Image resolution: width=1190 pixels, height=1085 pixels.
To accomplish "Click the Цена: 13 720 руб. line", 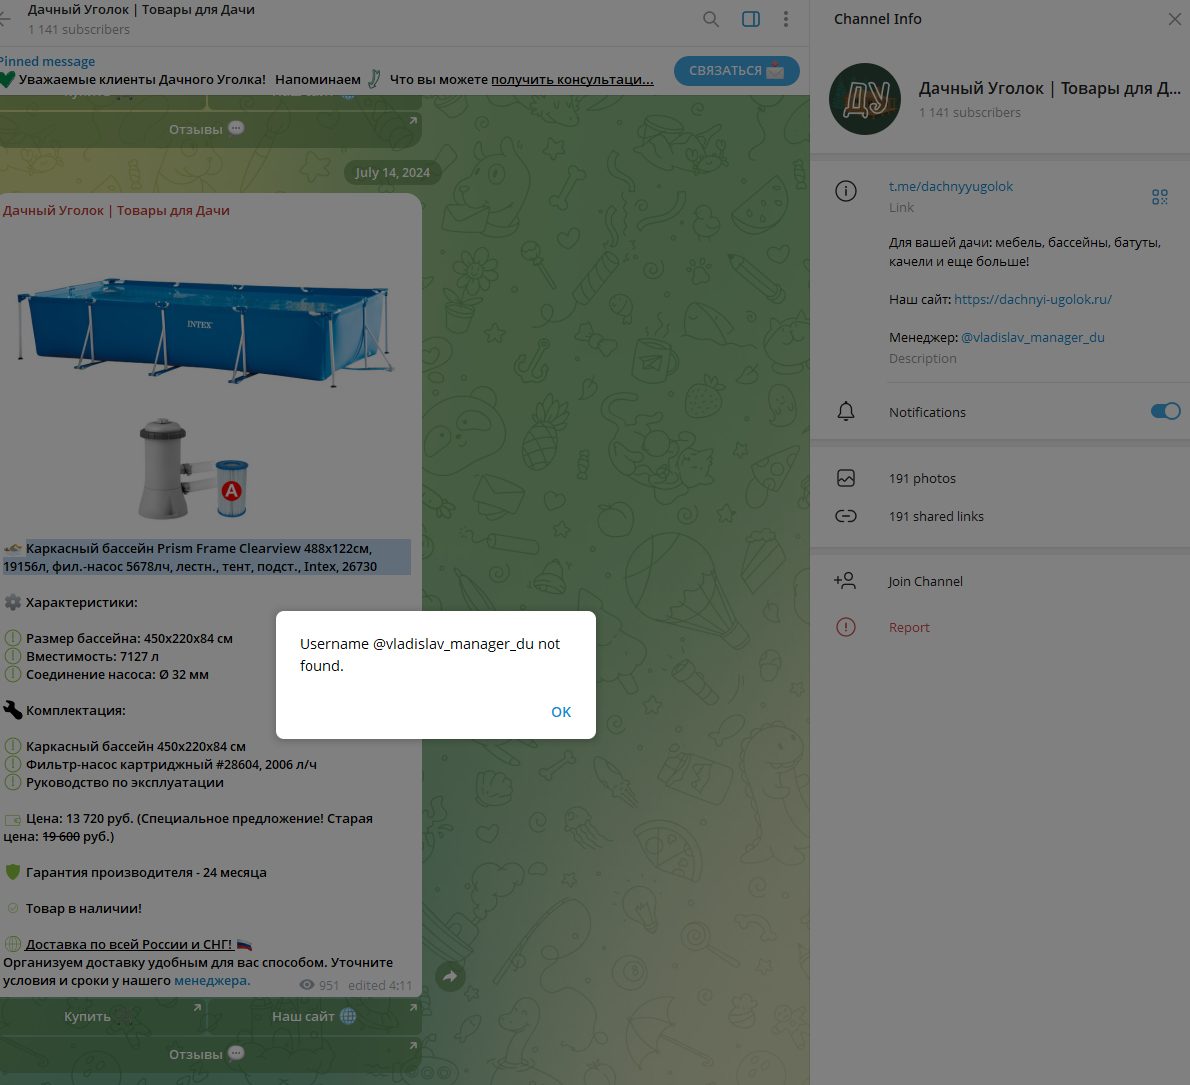I will (x=188, y=828).
